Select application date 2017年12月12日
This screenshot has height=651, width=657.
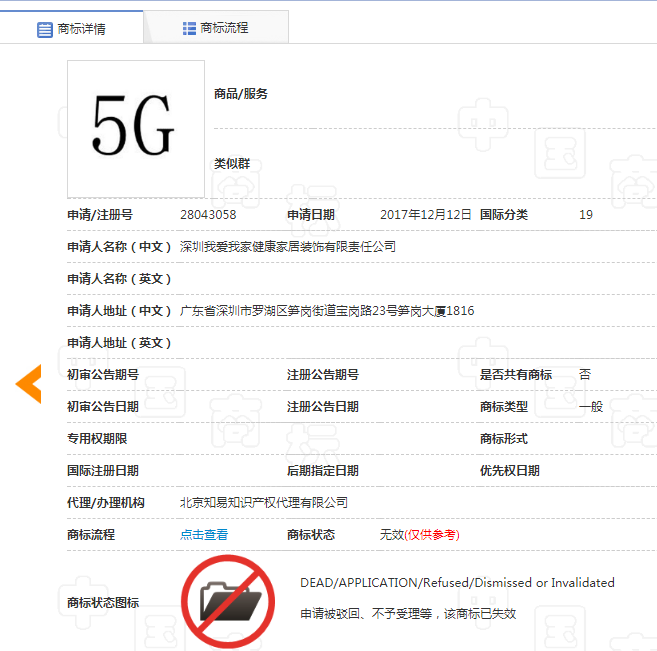[x=425, y=215]
